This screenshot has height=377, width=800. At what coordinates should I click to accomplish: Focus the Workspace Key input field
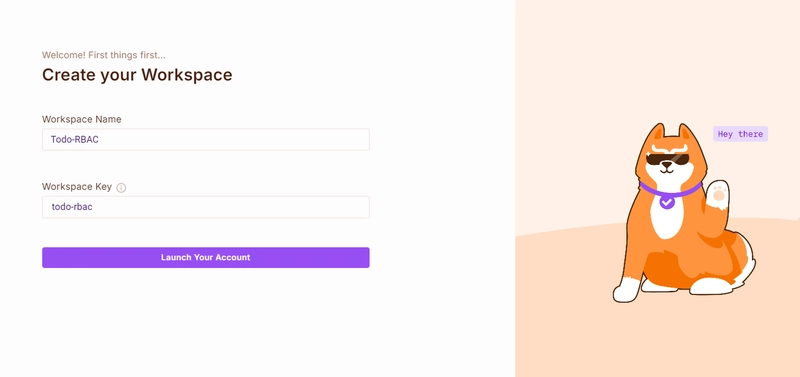pos(206,207)
